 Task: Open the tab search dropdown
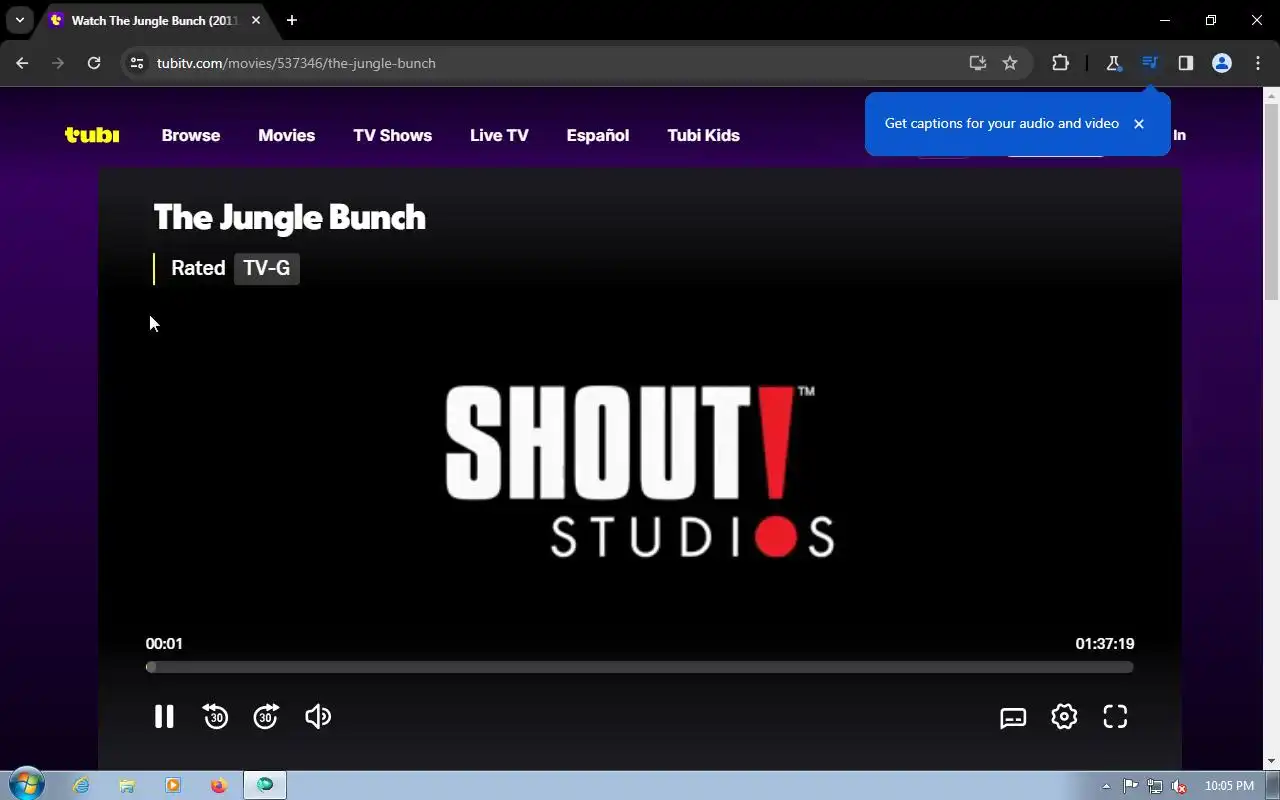pos(19,20)
